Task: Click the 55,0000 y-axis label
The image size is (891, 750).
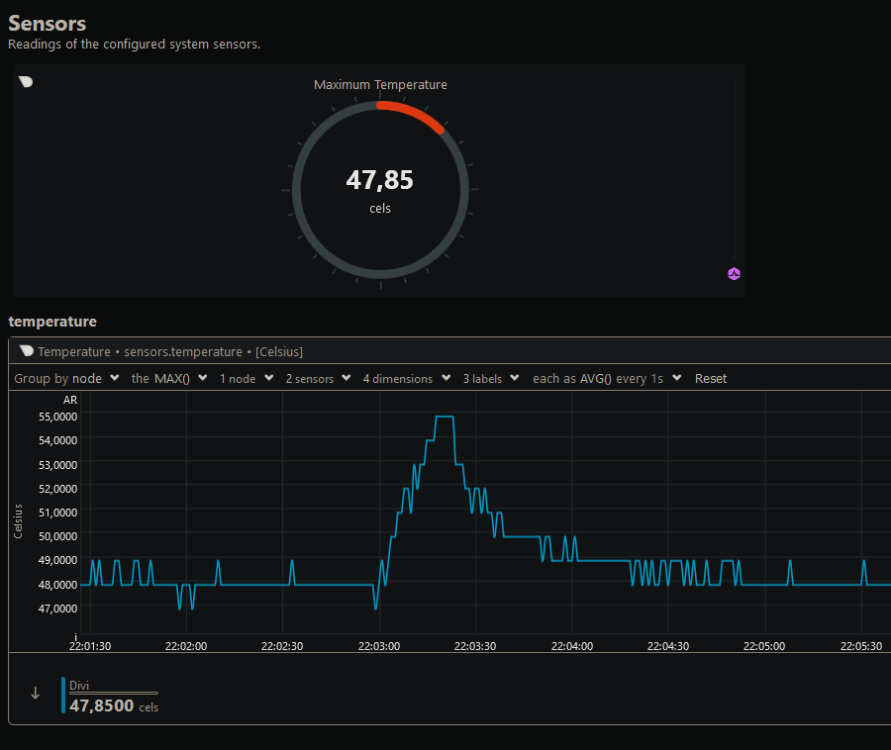Action: tap(58, 416)
